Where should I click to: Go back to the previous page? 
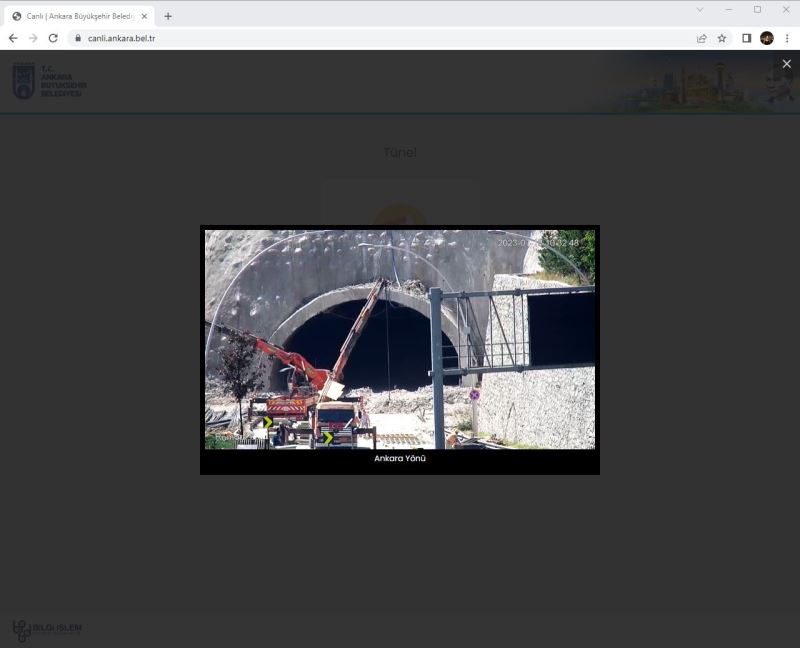[x=13, y=38]
